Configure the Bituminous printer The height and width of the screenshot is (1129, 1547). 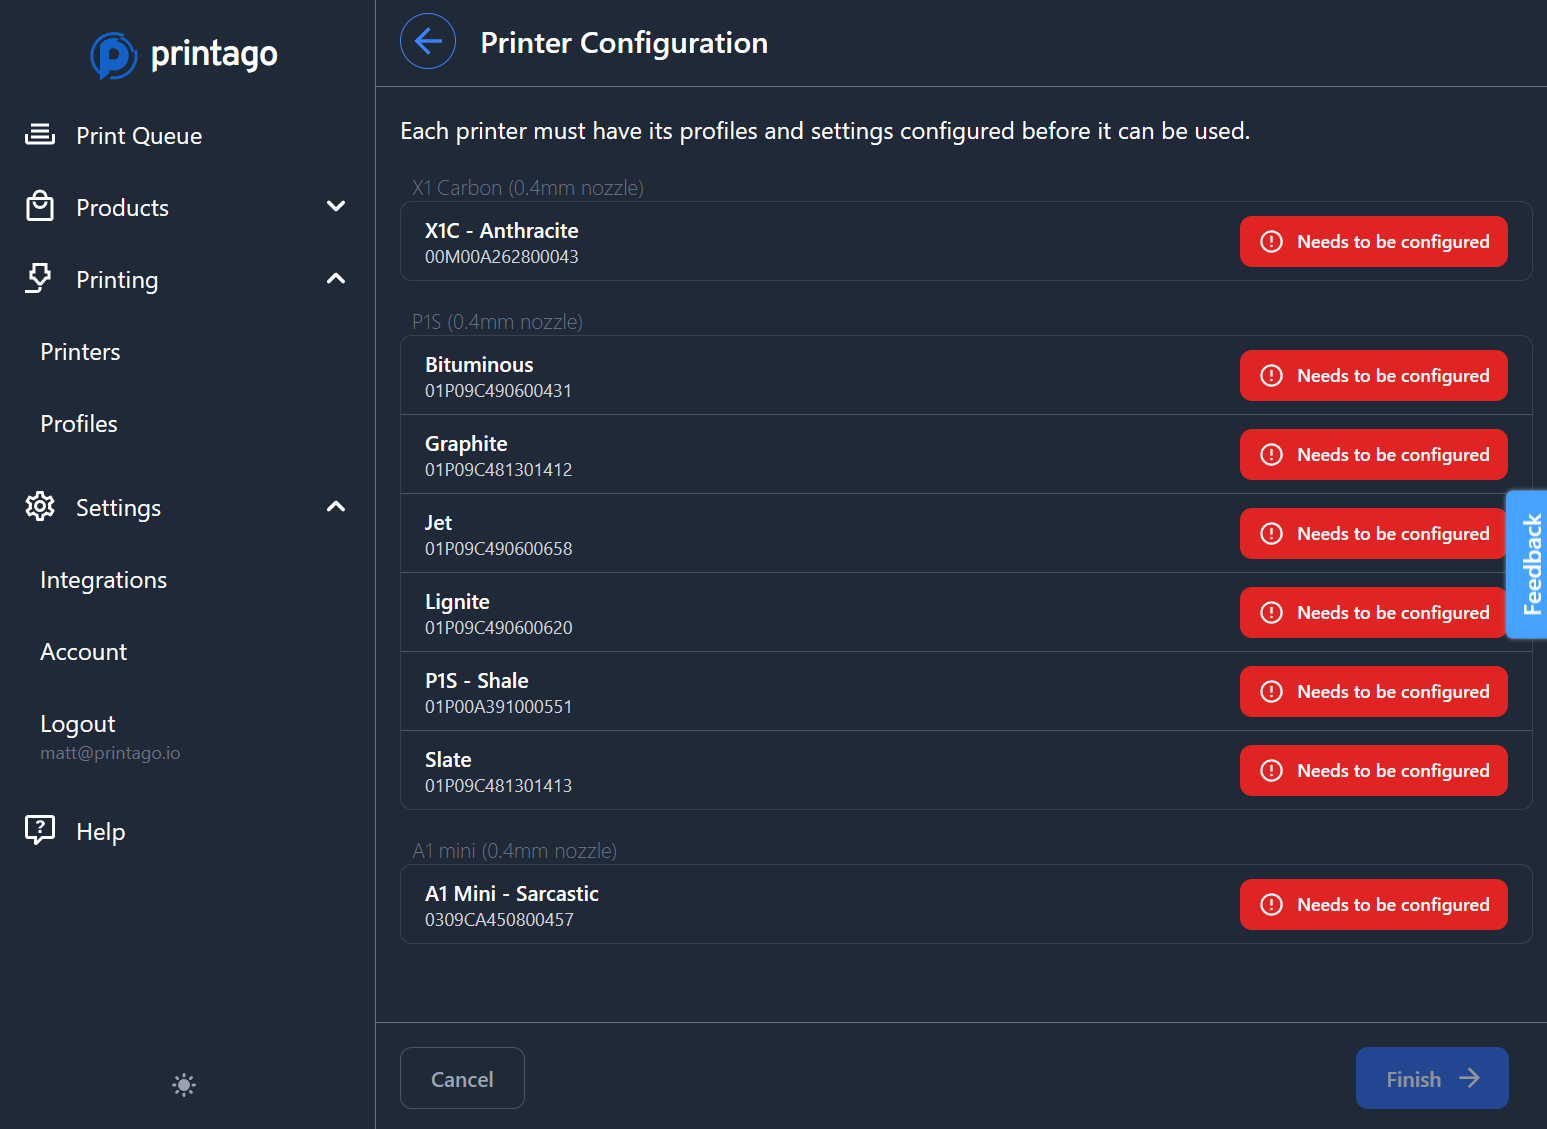[1373, 376]
